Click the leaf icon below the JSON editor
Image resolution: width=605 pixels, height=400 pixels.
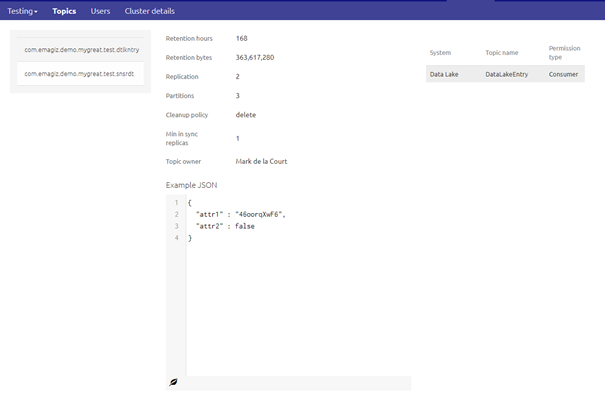tap(174, 382)
